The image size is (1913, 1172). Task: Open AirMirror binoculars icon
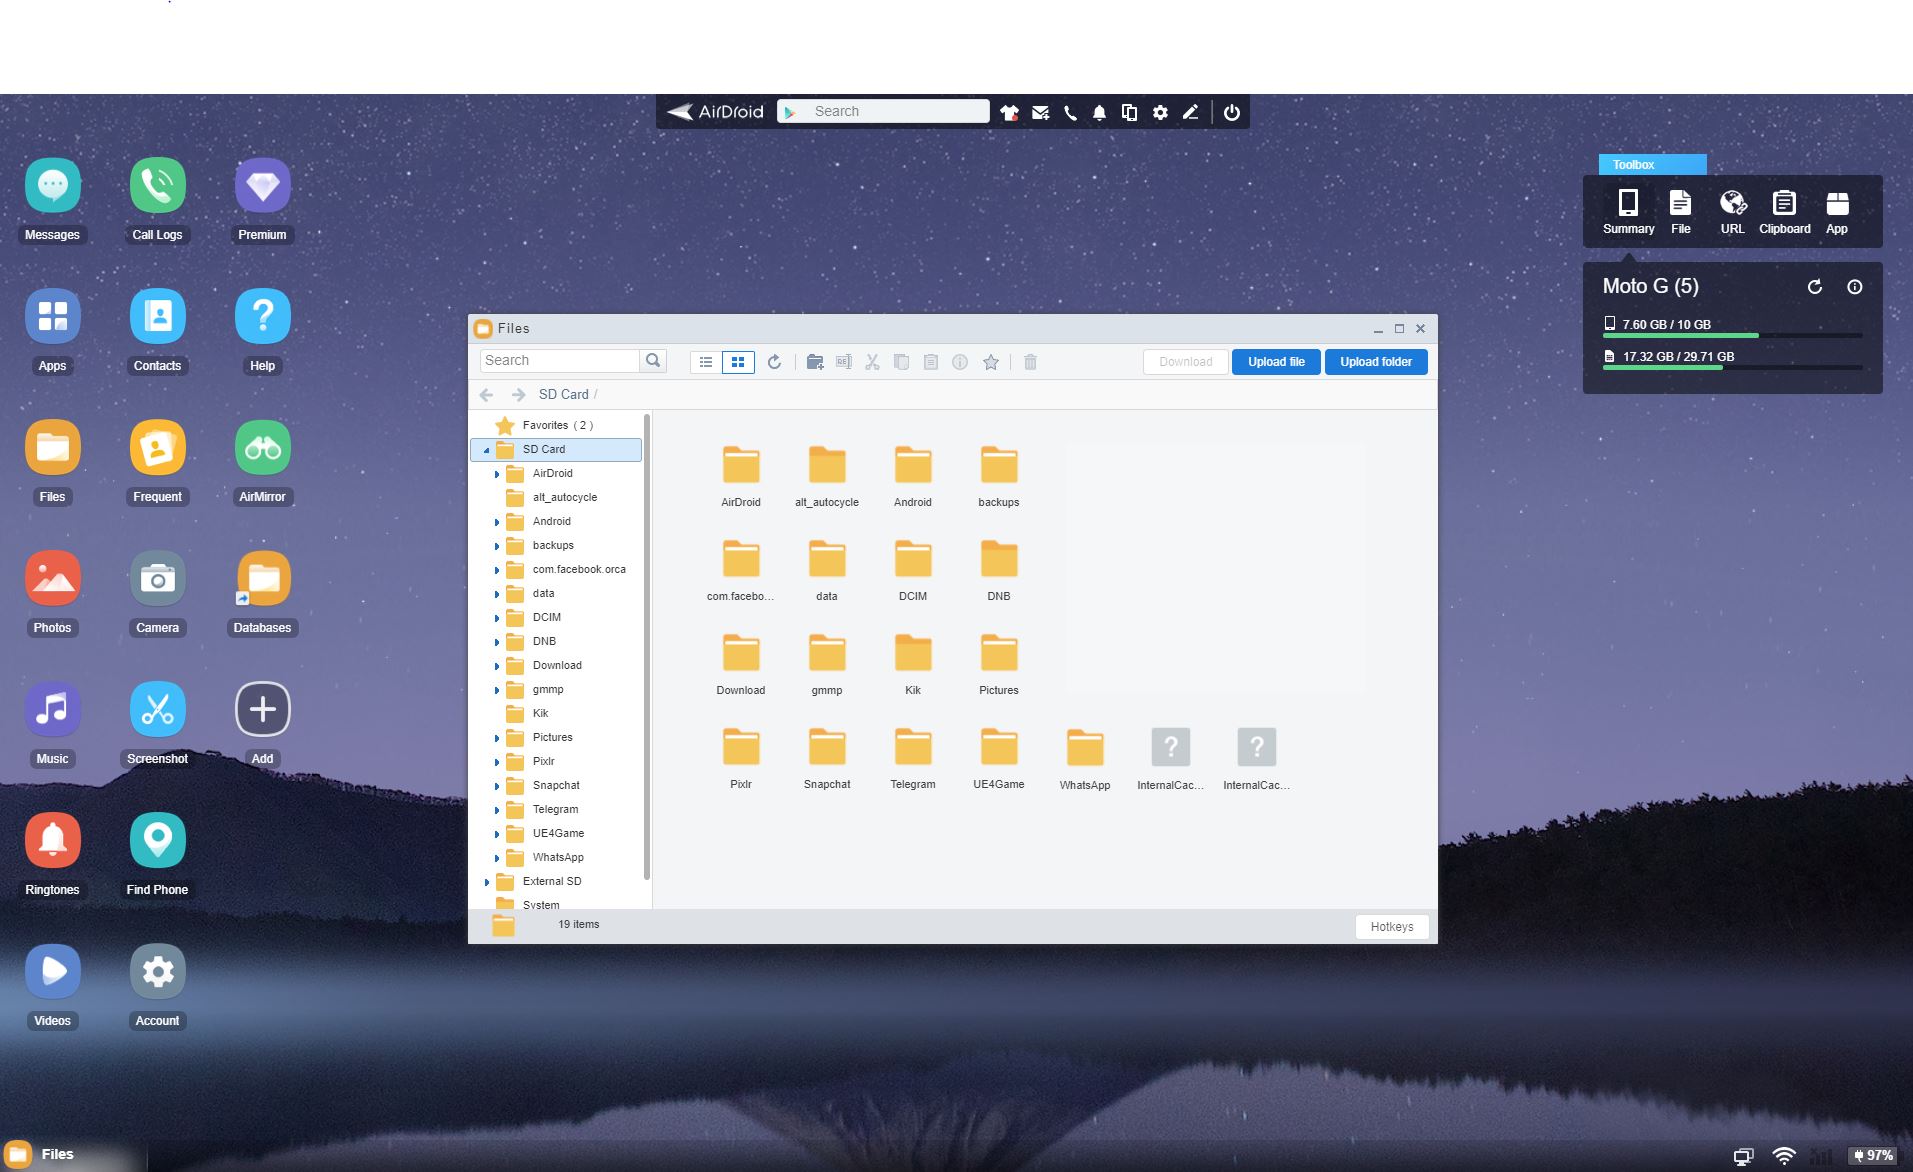[262, 448]
